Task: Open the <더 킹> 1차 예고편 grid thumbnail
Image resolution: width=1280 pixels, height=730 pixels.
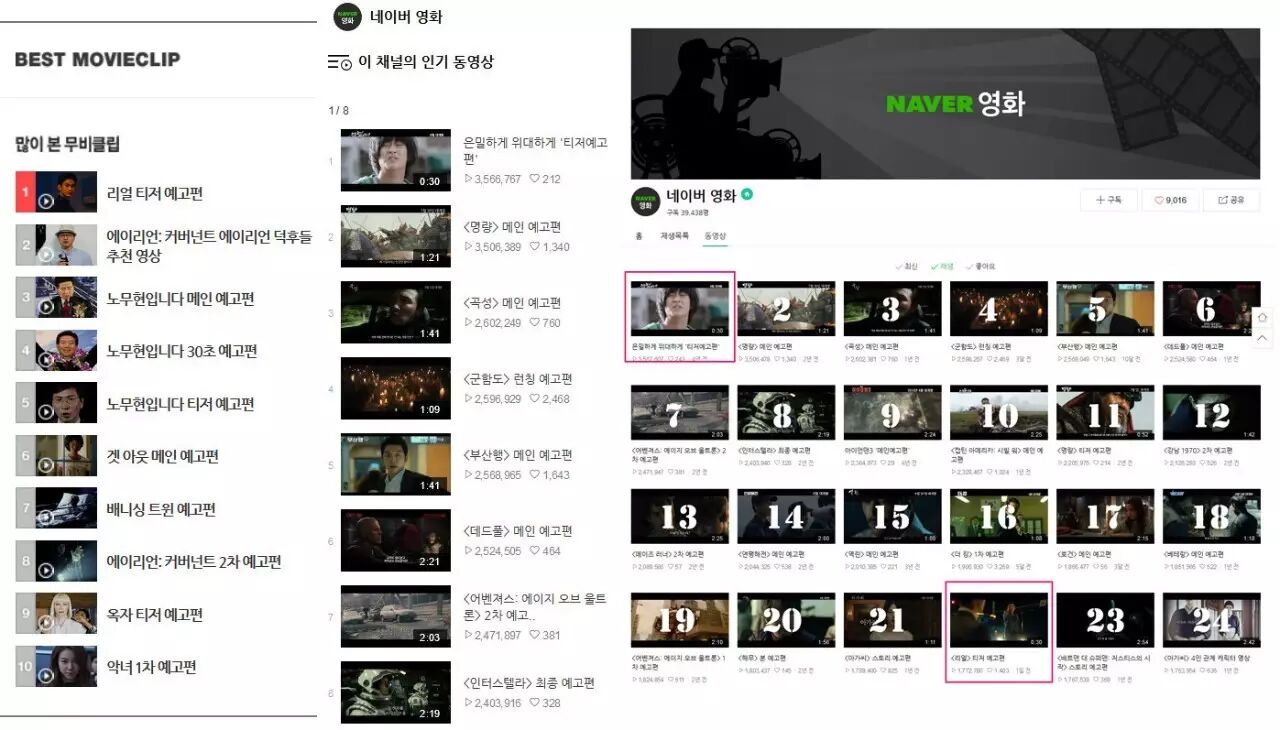Action: pyautogui.click(x=998, y=516)
